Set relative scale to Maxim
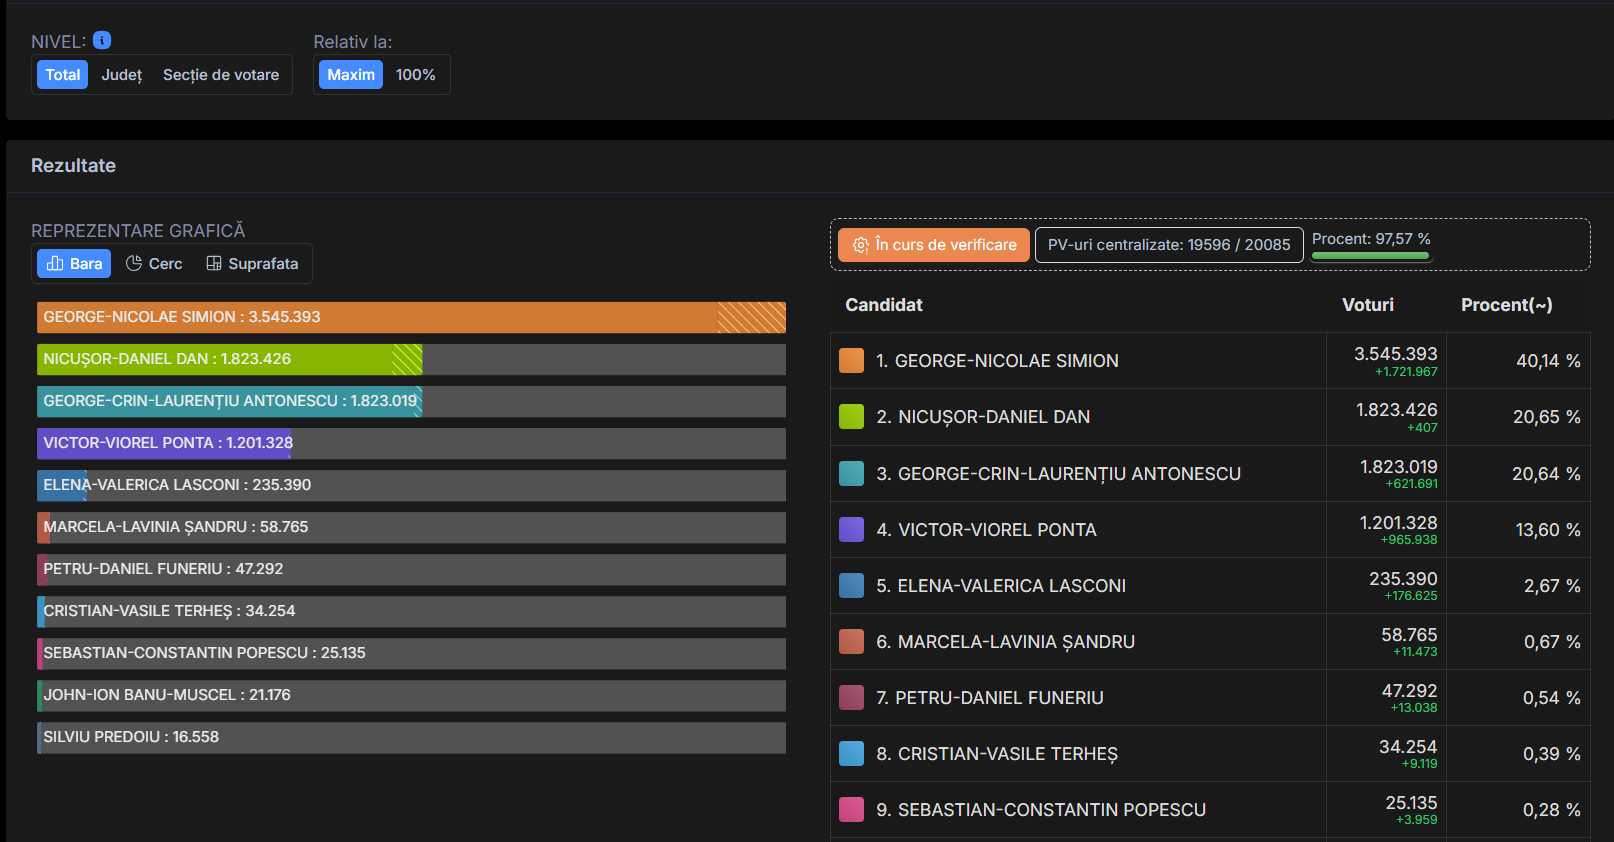 (x=351, y=75)
